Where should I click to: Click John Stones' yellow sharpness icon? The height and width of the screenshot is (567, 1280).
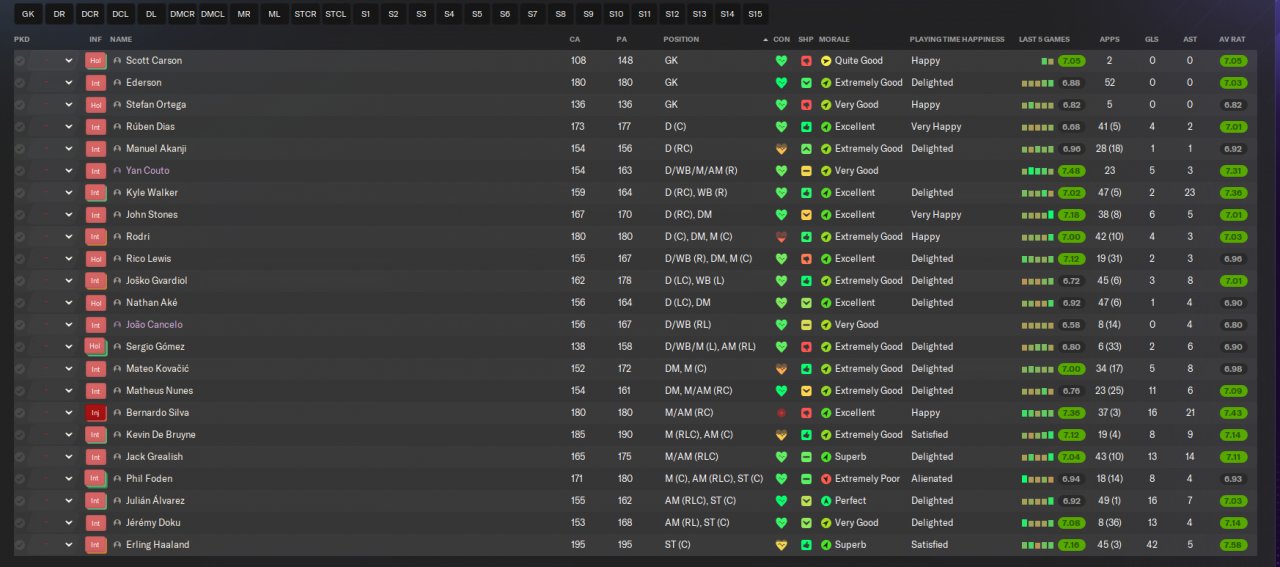coord(806,215)
